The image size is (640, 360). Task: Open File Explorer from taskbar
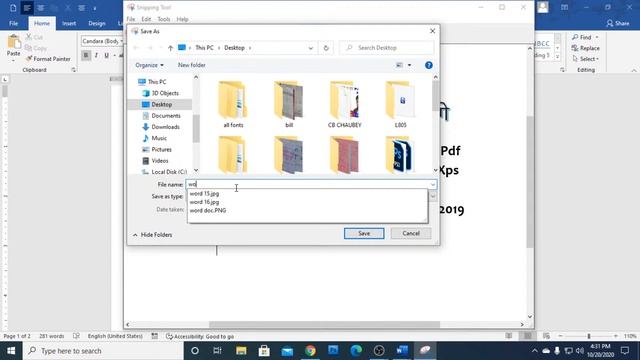[x=241, y=351]
